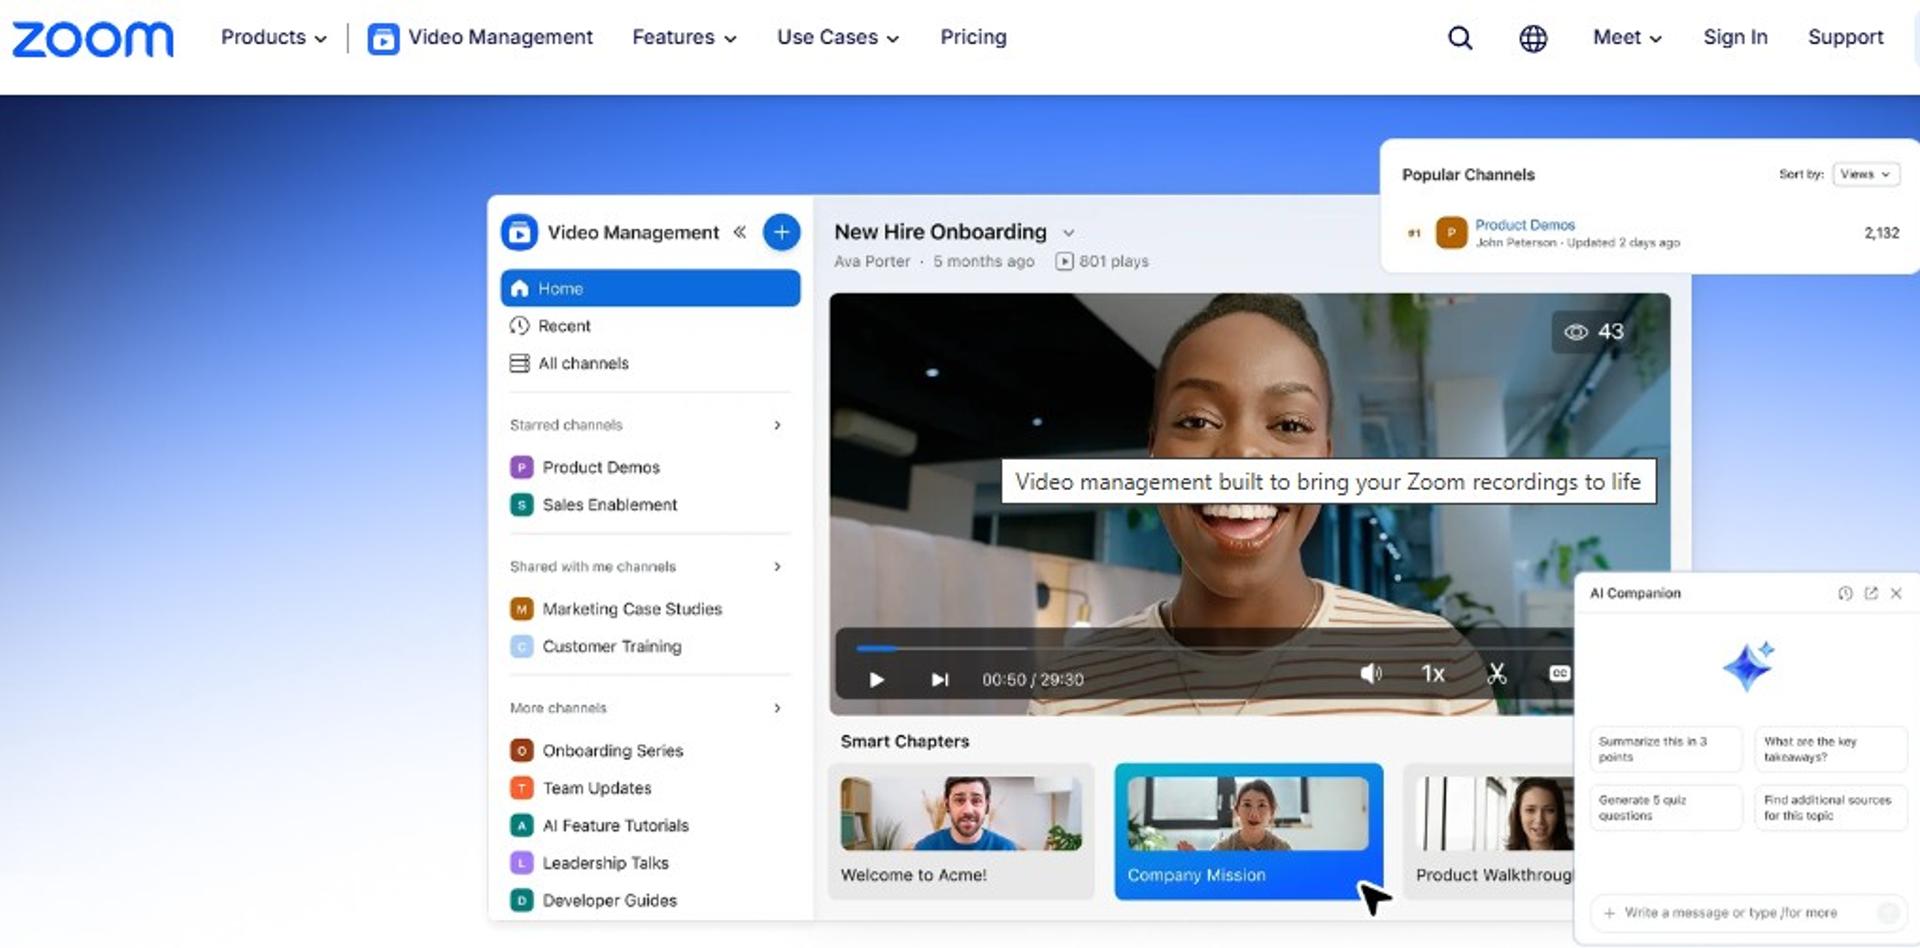Click the Support link
Image resolution: width=1920 pixels, height=948 pixels.
(x=1845, y=38)
